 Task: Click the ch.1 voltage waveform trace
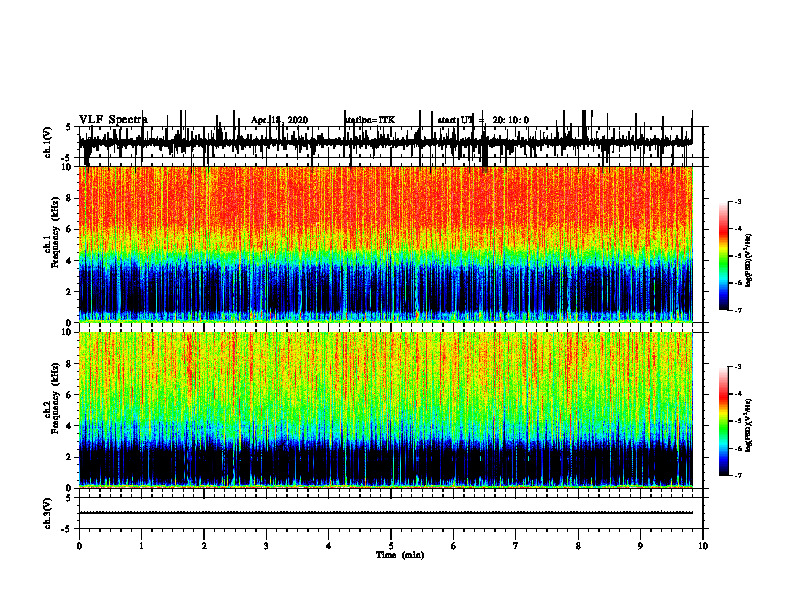click(385, 142)
